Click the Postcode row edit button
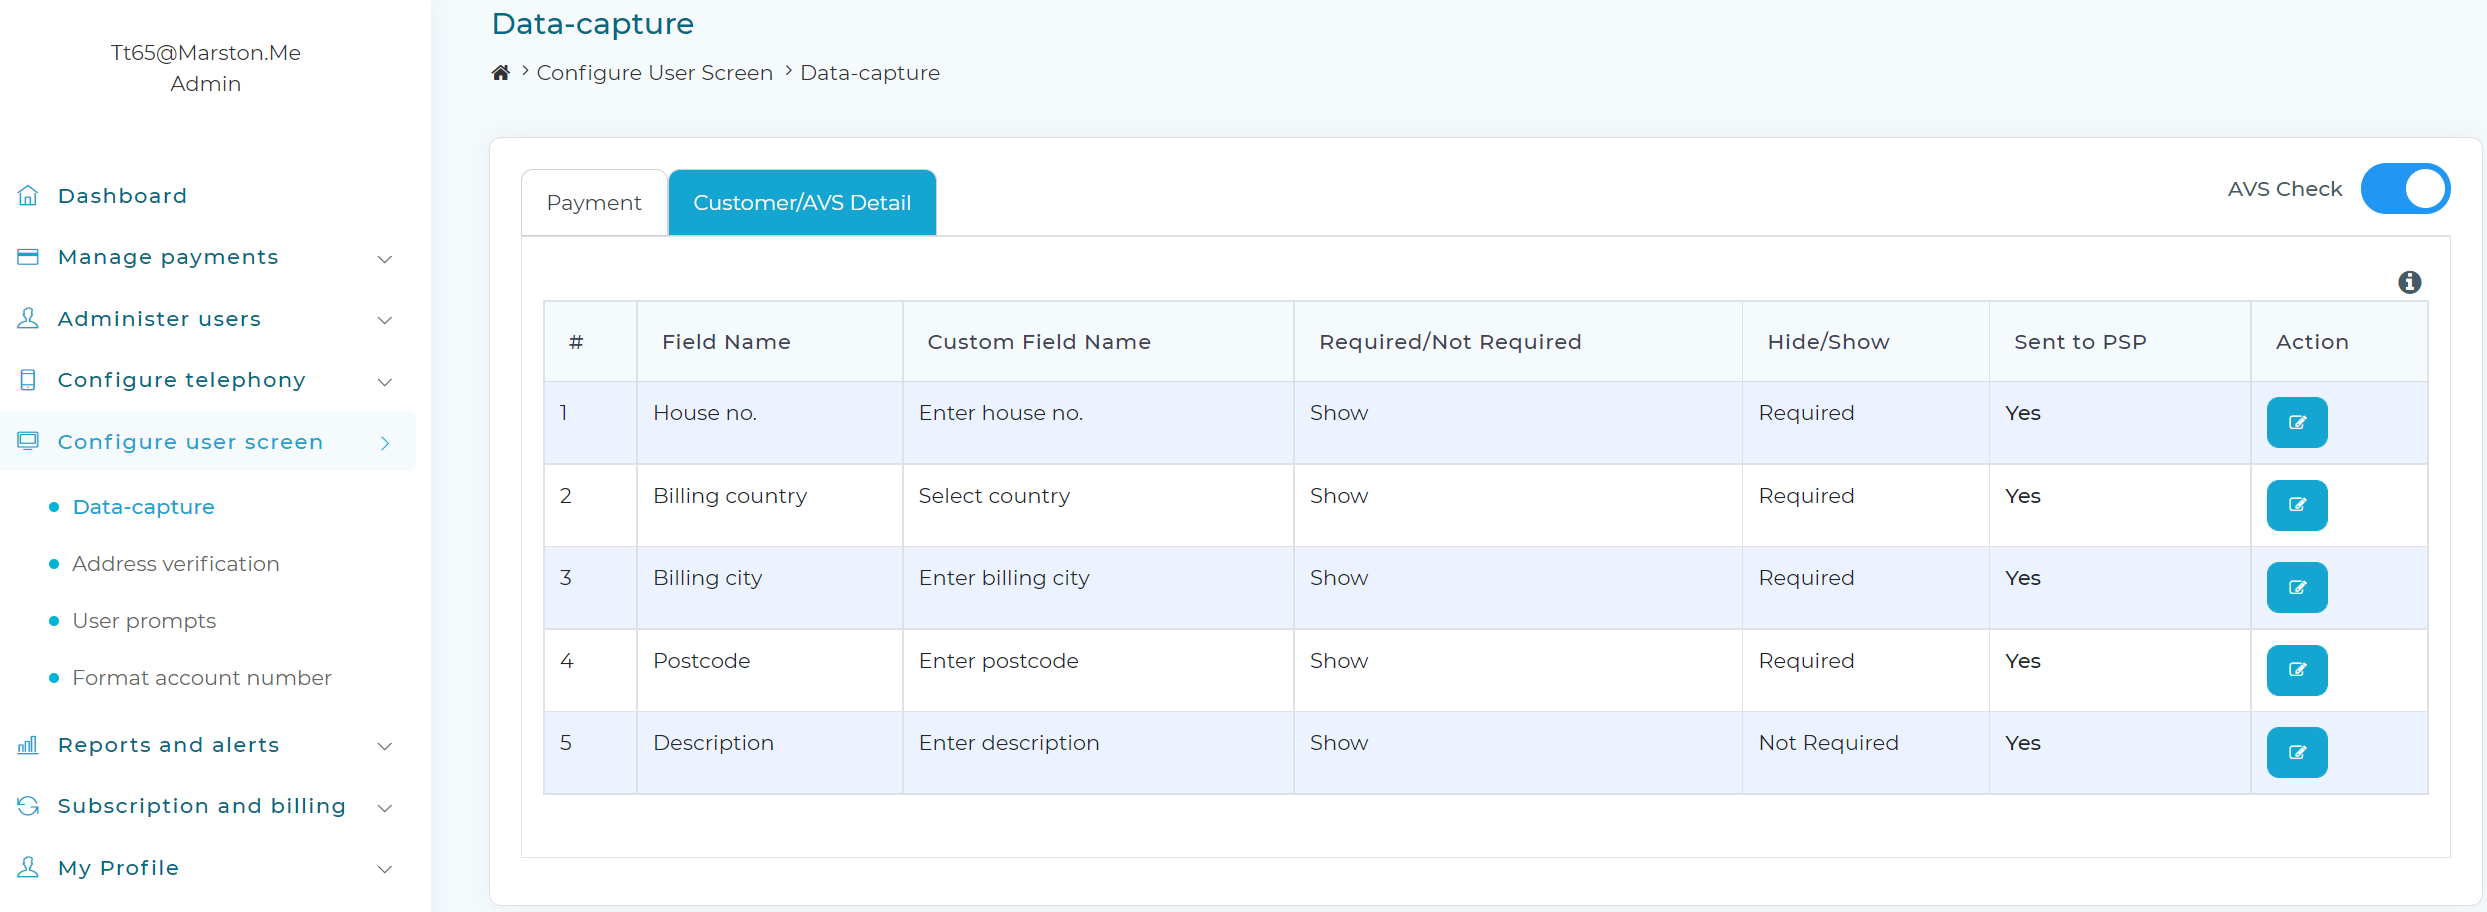 (x=2296, y=670)
